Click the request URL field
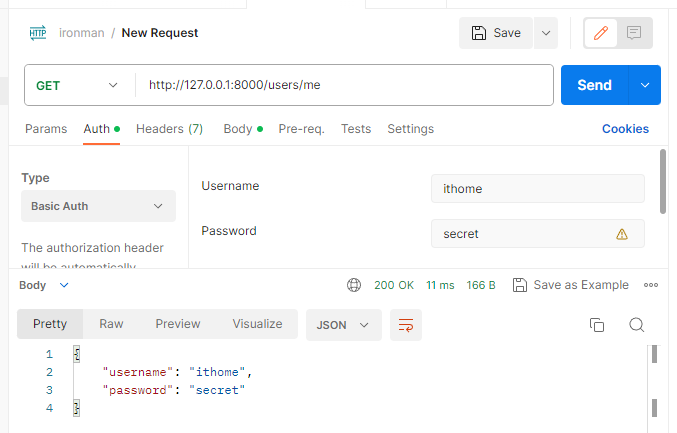Image resolution: width=677 pixels, height=433 pixels. tap(344, 85)
